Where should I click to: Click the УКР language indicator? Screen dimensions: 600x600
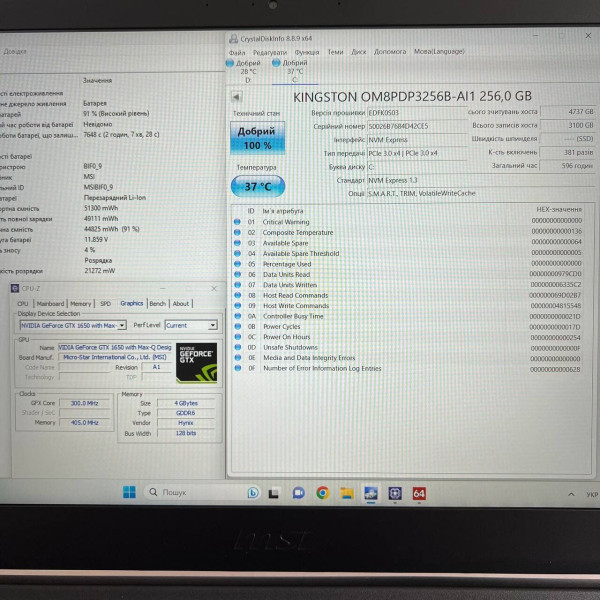pos(592,494)
